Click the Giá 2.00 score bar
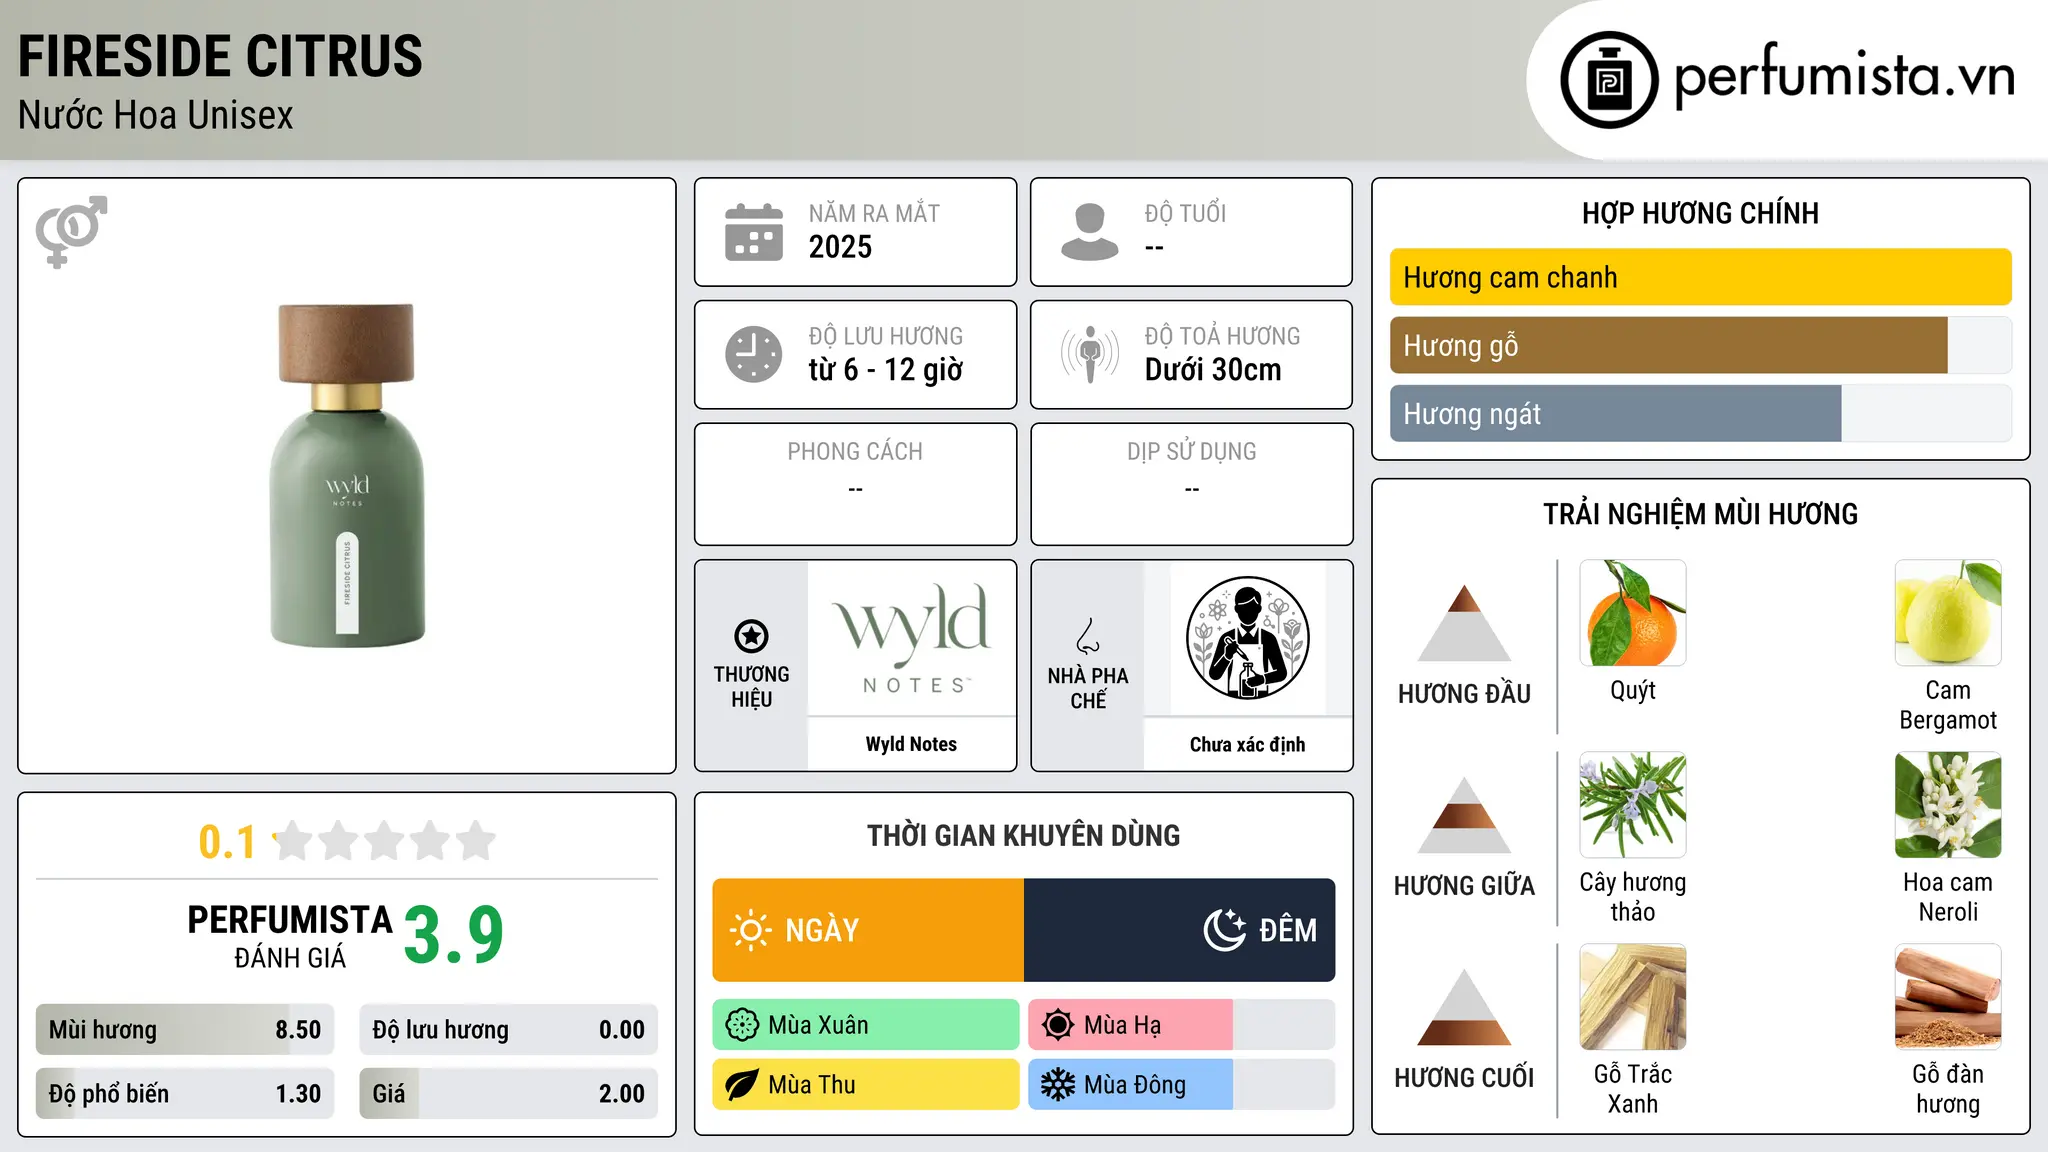 [x=509, y=1094]
